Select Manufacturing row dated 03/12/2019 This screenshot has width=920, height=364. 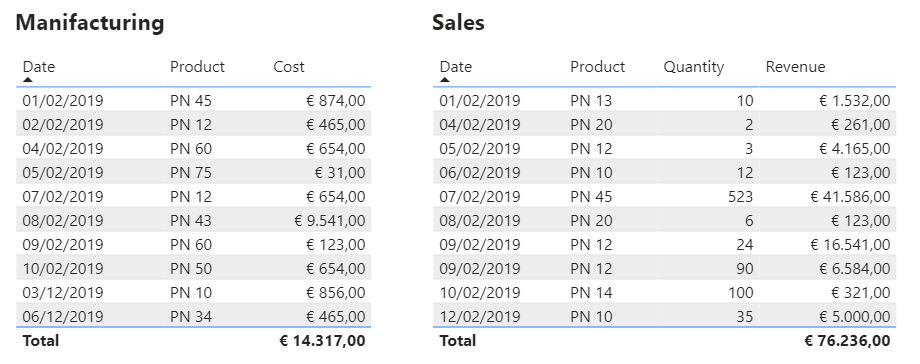(x=194, y=292)
